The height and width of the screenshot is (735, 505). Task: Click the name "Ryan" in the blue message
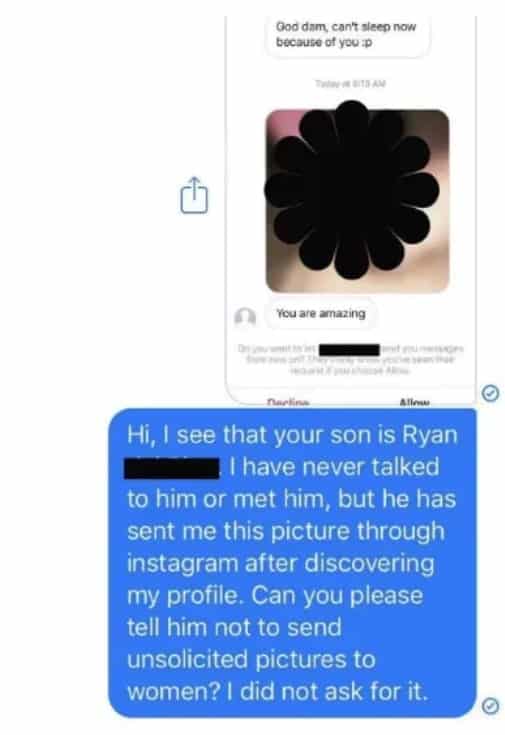430,435
